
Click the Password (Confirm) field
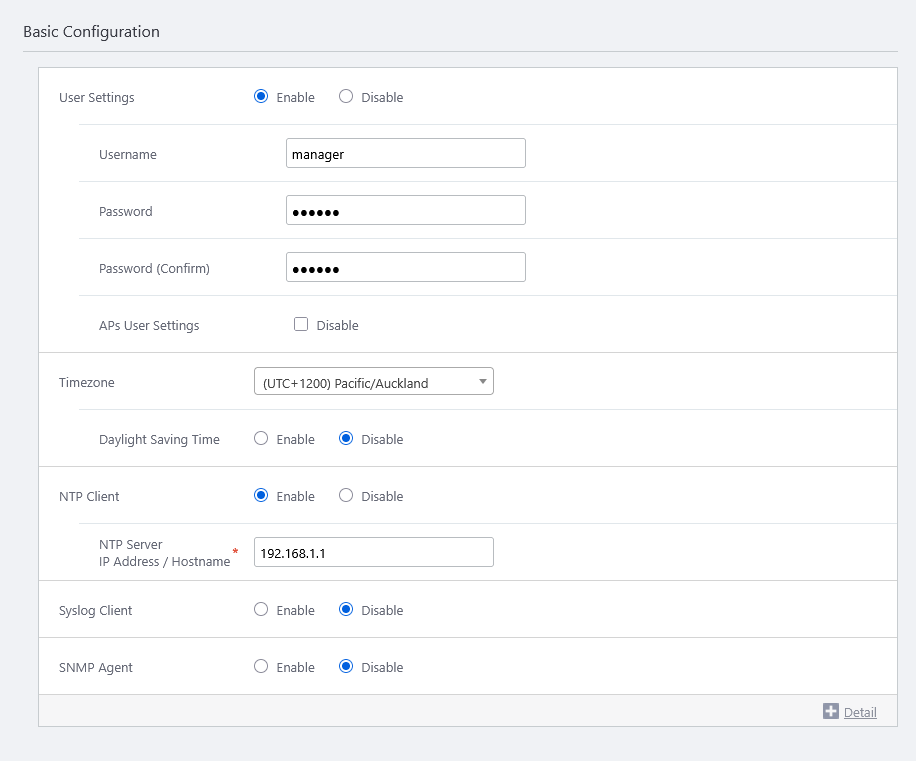[x=405, y=268]
